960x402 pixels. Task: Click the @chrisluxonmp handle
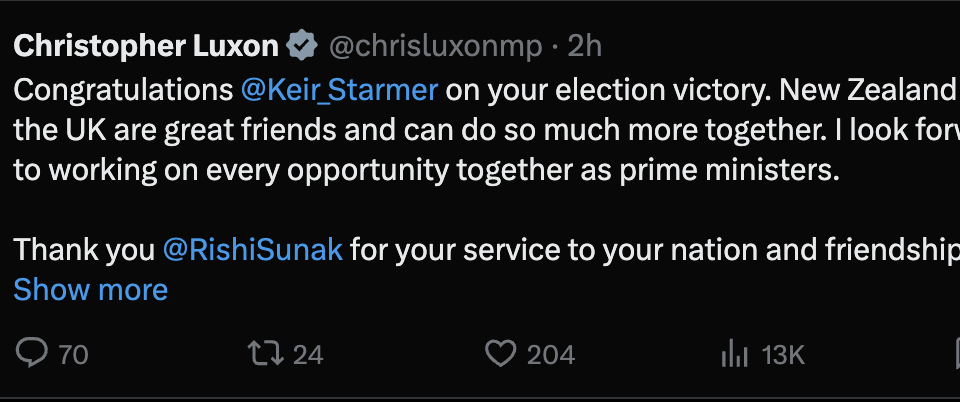click(x=436, y=46)
